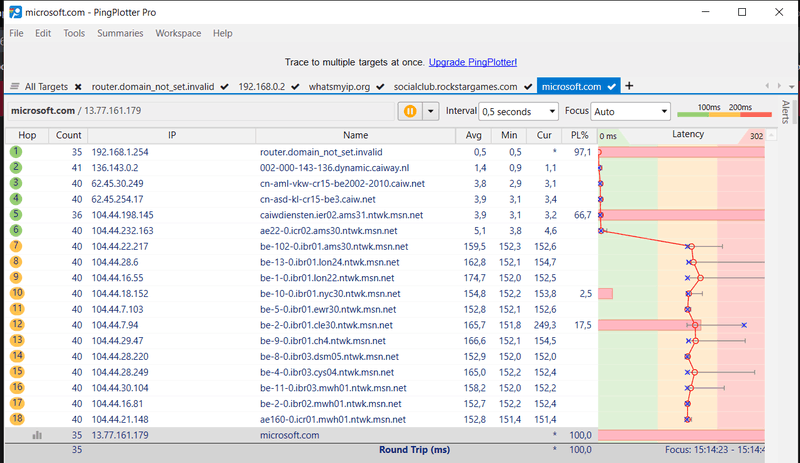The height and width of the screenshot is (463, 800).
Task: Click the bar chart icon on final hop row
Action: pos(37,435)
